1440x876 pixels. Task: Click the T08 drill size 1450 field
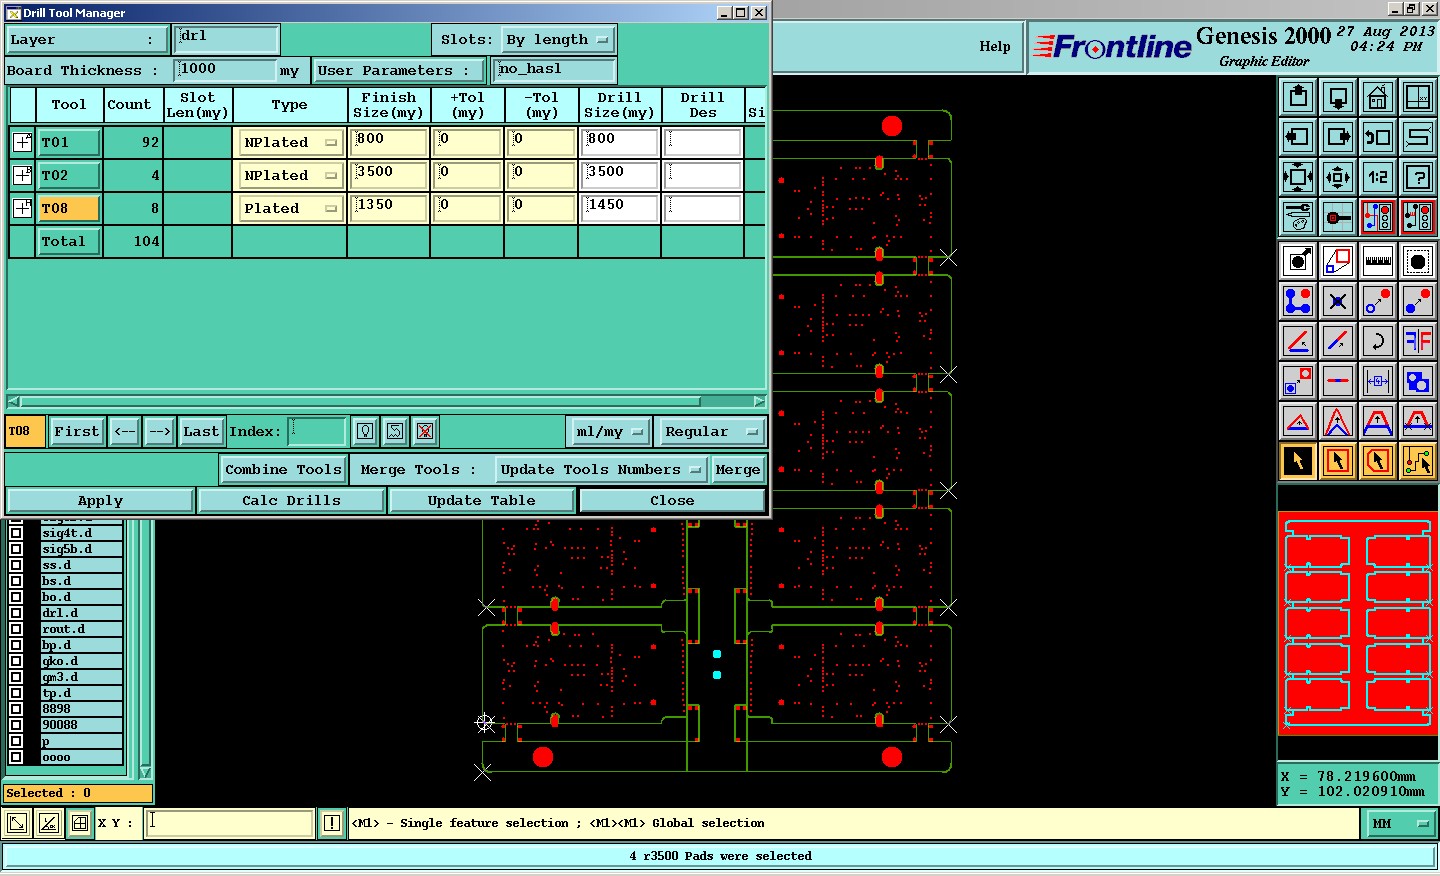[620, 208]
